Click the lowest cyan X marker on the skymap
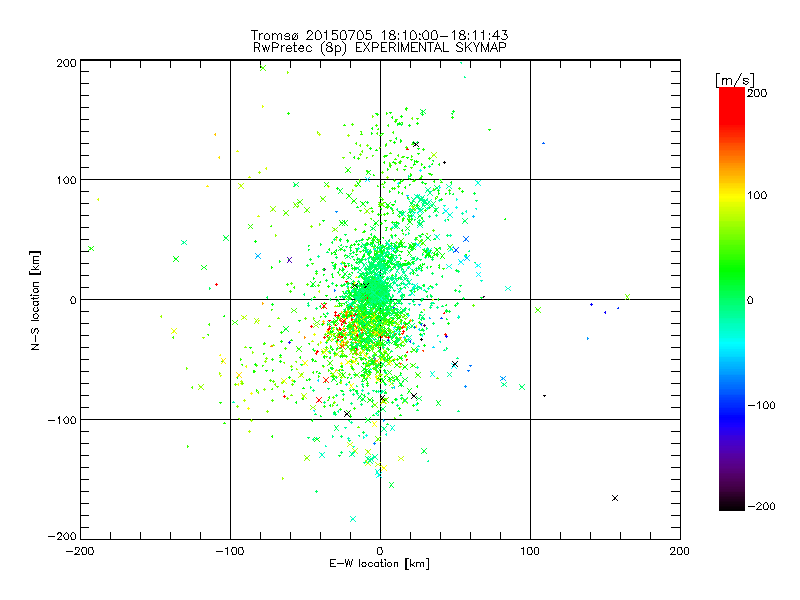Viewport: 800px width, 600px height. 353,519
